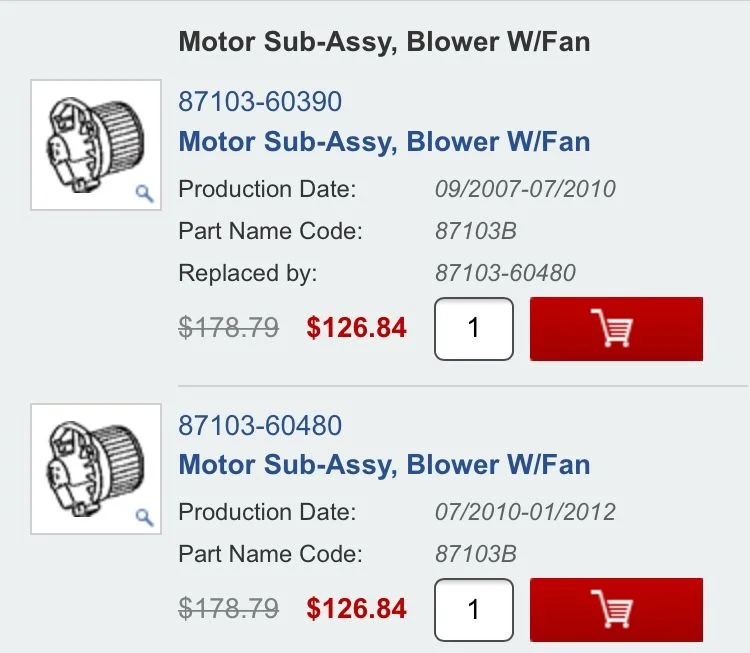Open the second Motor Sub-Assy, Blower W/Fan product link

point(384,465)
